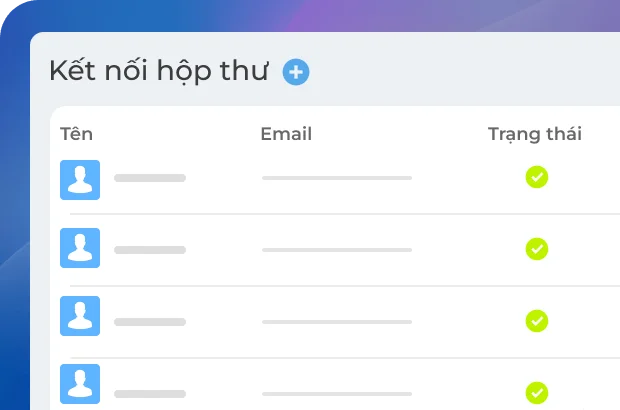Select the first row user avatar icon
The width and height of the screenshot is (620, 410).
pos(80,180)
